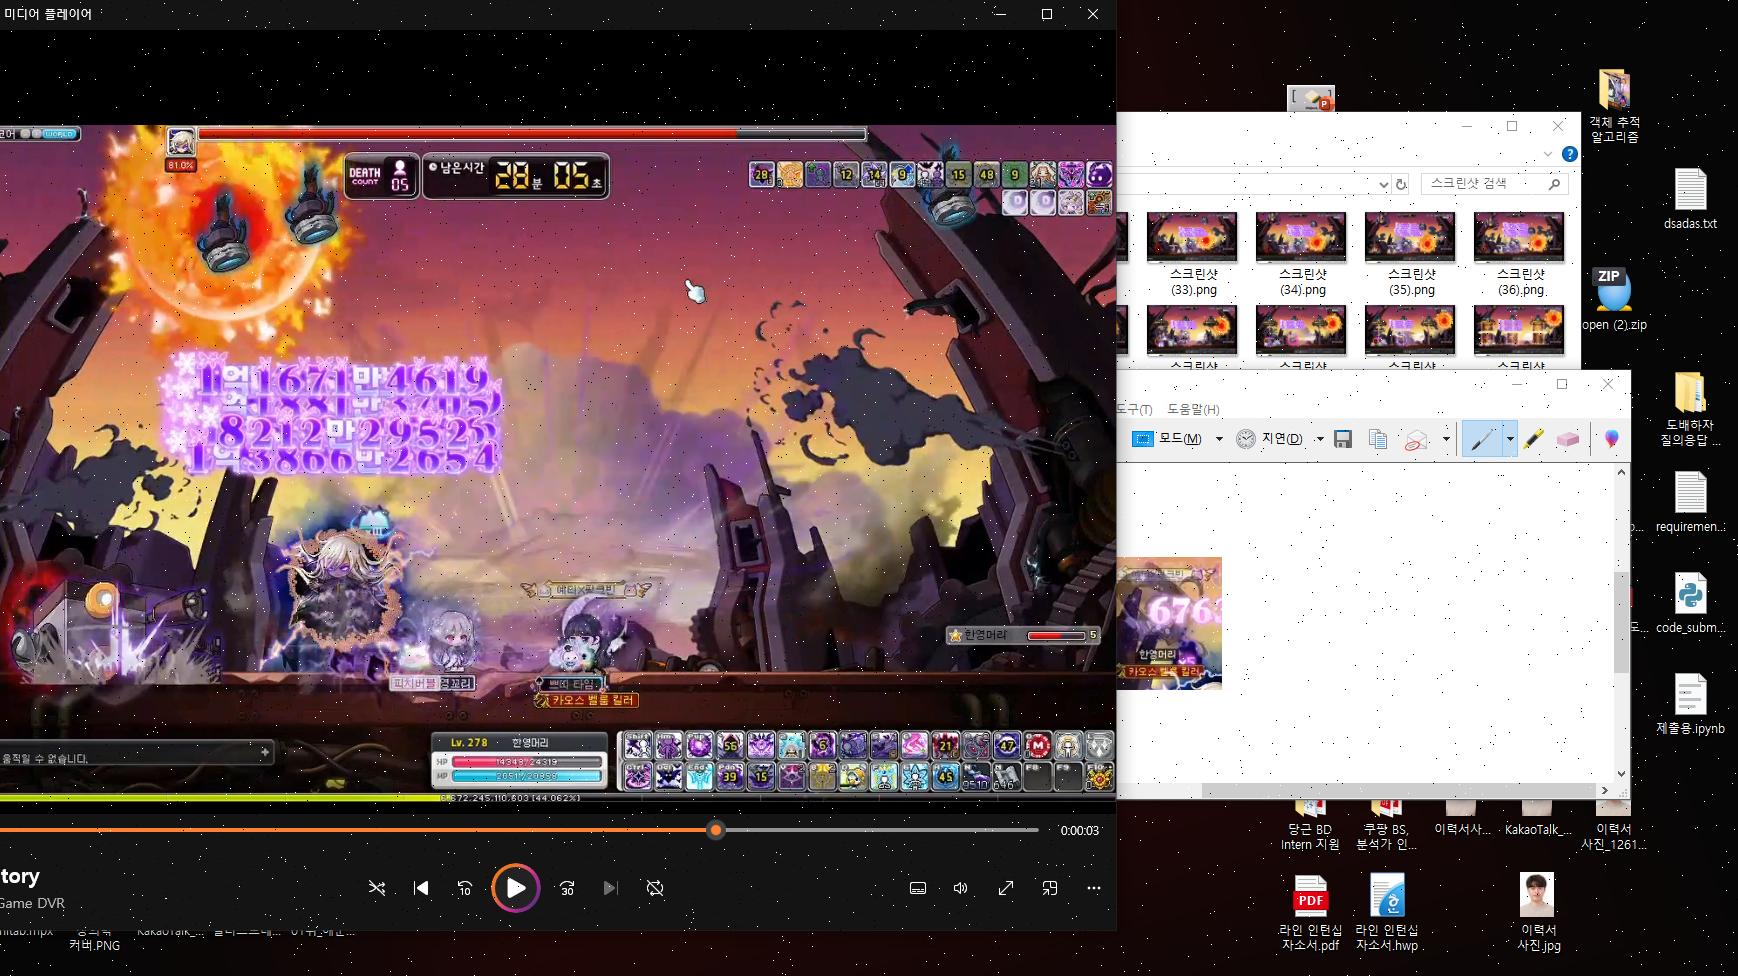
Task: Select the 객체 추적 알고리즘 desktop folder
Action: click(1614, 107)
